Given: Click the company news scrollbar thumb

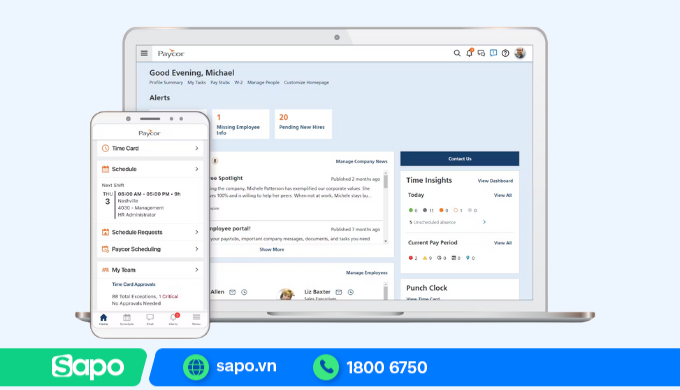Looking at the screenshot, I should (386, 182).
